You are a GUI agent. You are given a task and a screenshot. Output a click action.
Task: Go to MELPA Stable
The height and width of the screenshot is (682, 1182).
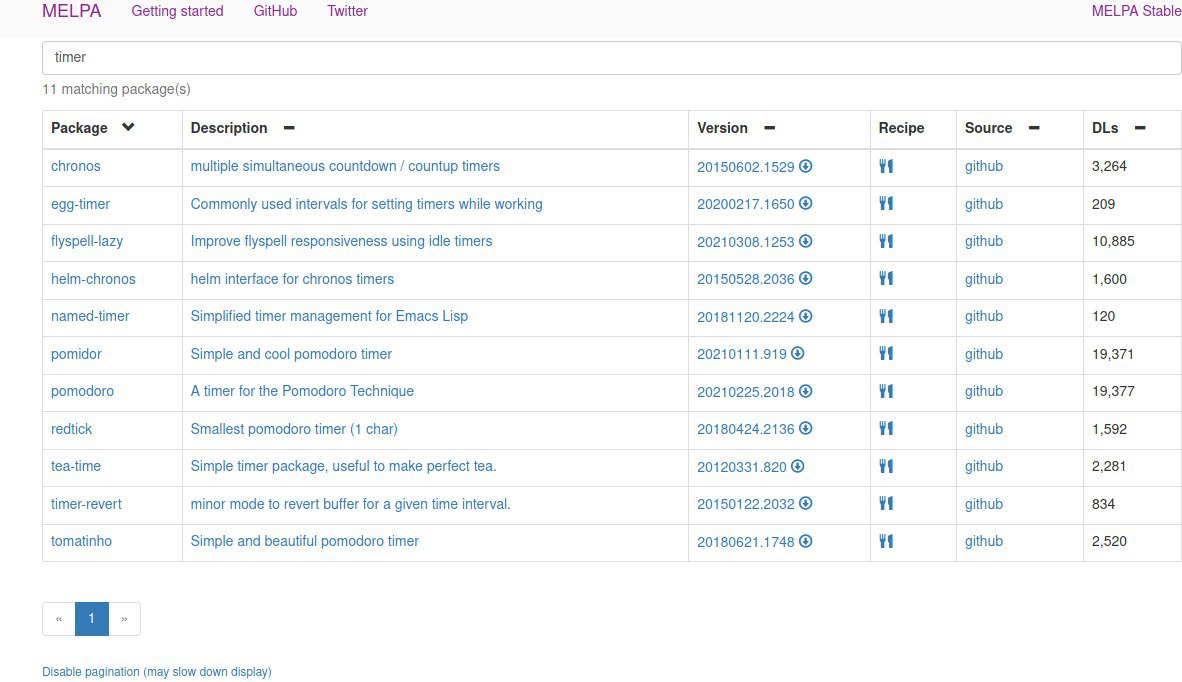pos(1136,11)
